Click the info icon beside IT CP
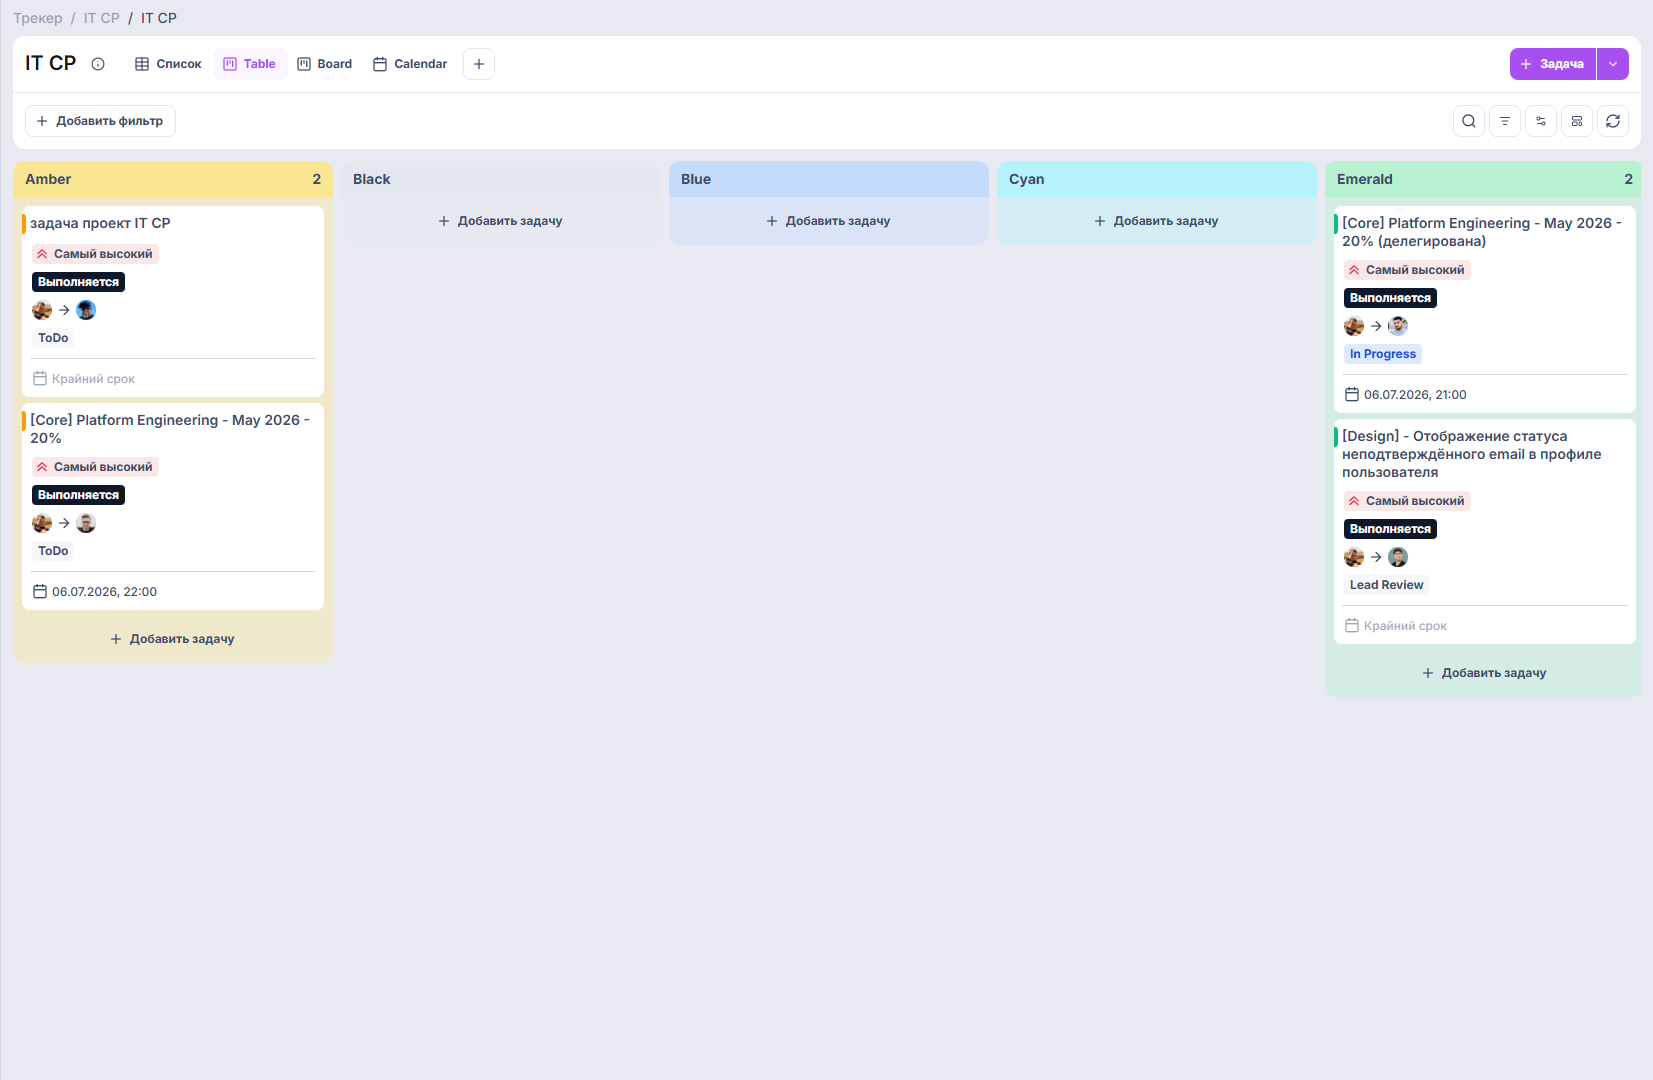Screen dimensions: 1653x1080 coord(98,64)
